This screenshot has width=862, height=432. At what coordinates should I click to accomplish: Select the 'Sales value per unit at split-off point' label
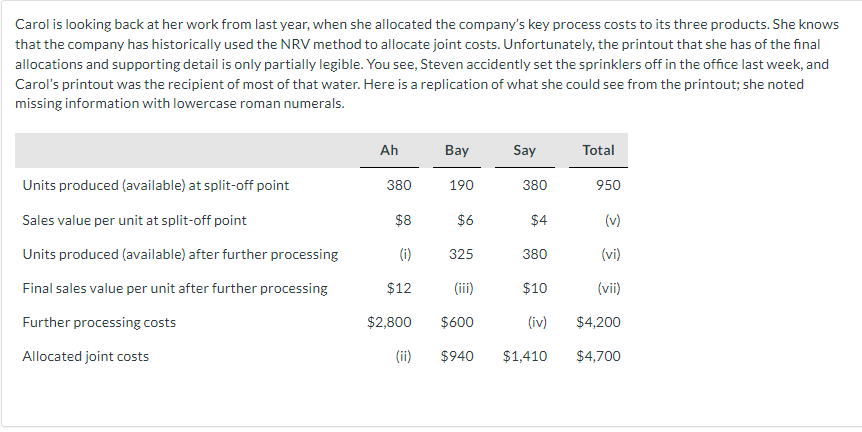coord(134,220)
